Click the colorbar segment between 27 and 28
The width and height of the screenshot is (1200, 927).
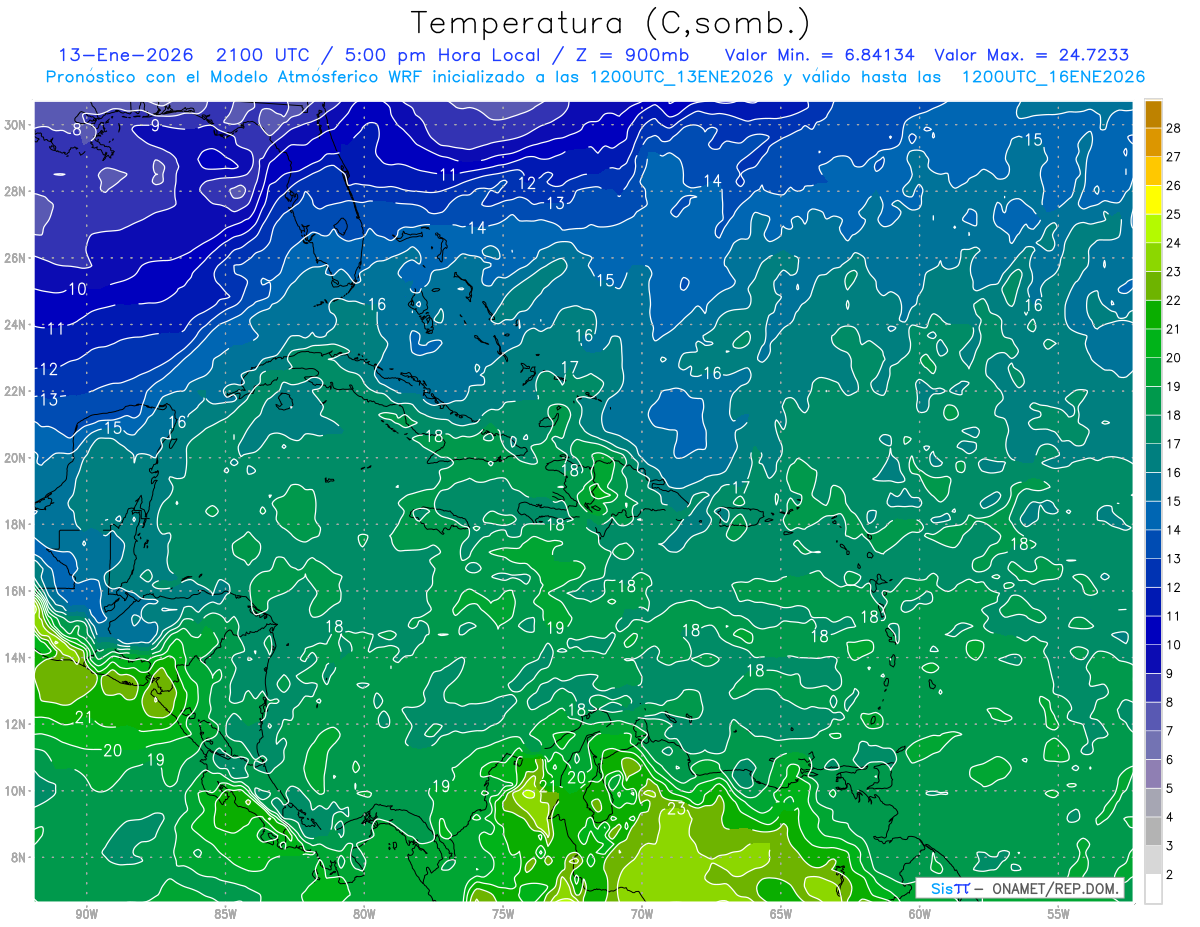click(1153, 143)
